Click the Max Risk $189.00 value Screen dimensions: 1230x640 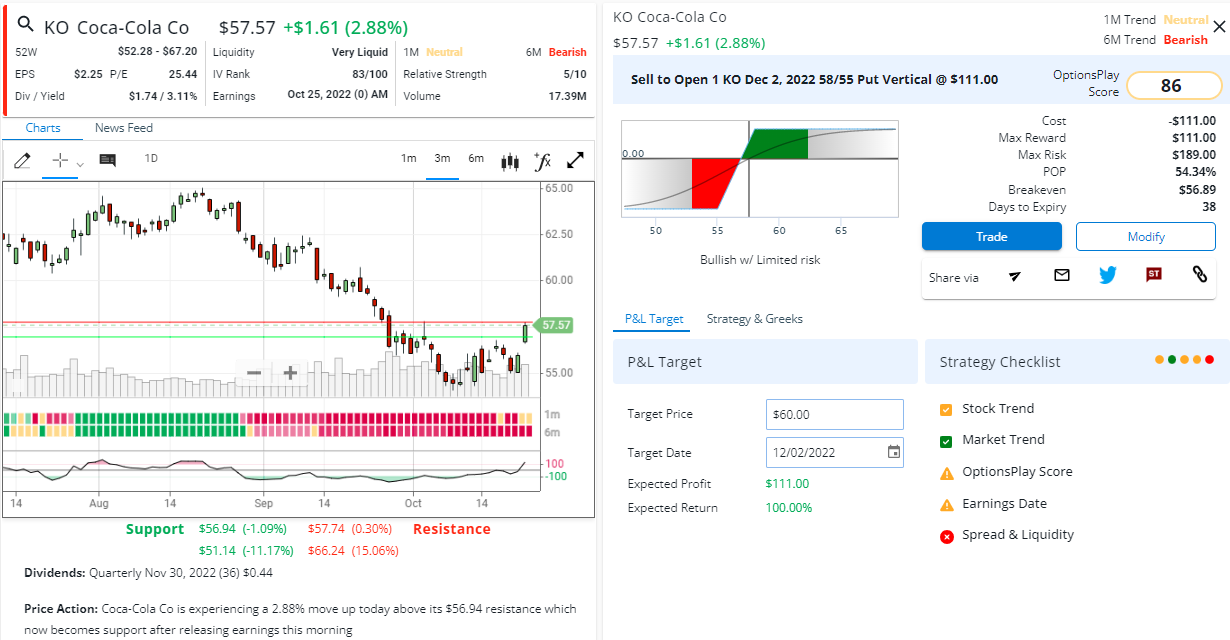coord(1194,155)
